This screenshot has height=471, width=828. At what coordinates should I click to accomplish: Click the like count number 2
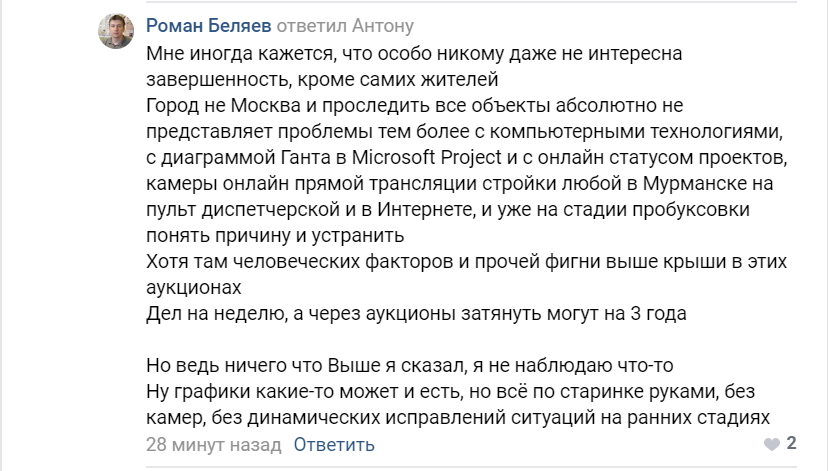click(791, 443)
